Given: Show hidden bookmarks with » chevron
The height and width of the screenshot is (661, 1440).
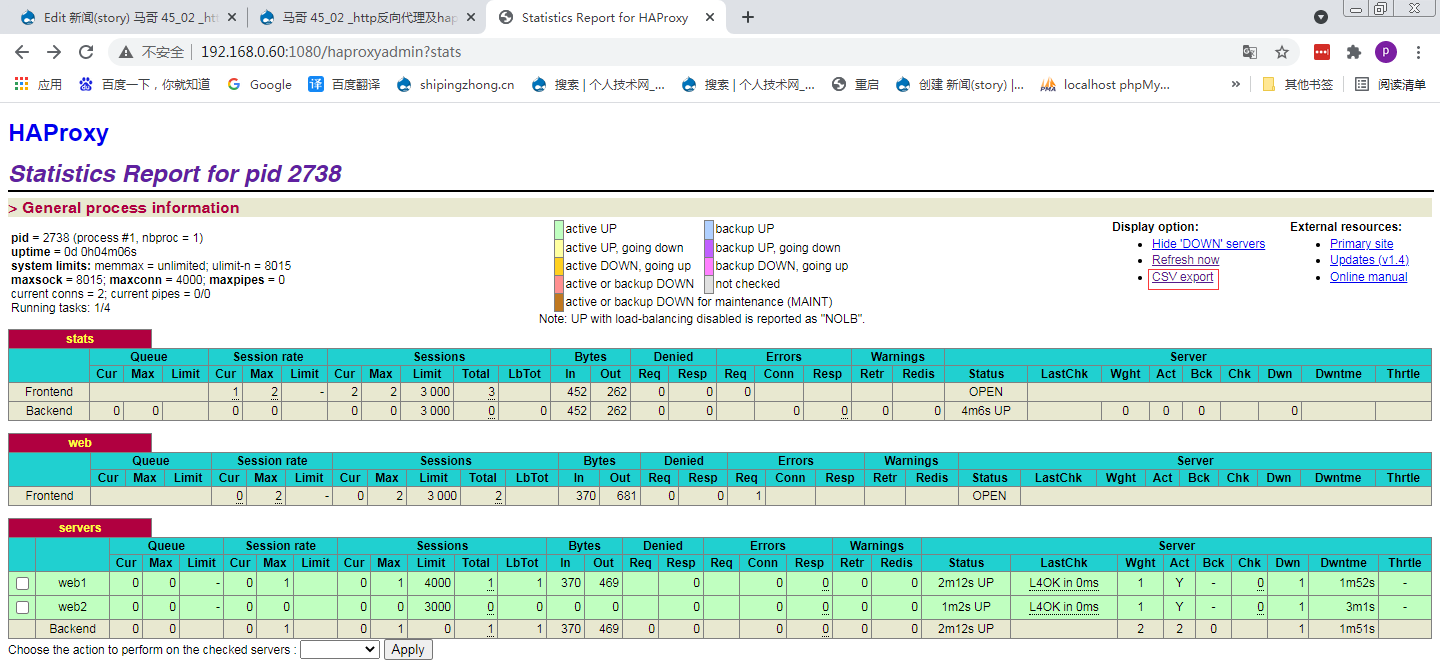Looking at the screenshot, I should point(1236,84).
